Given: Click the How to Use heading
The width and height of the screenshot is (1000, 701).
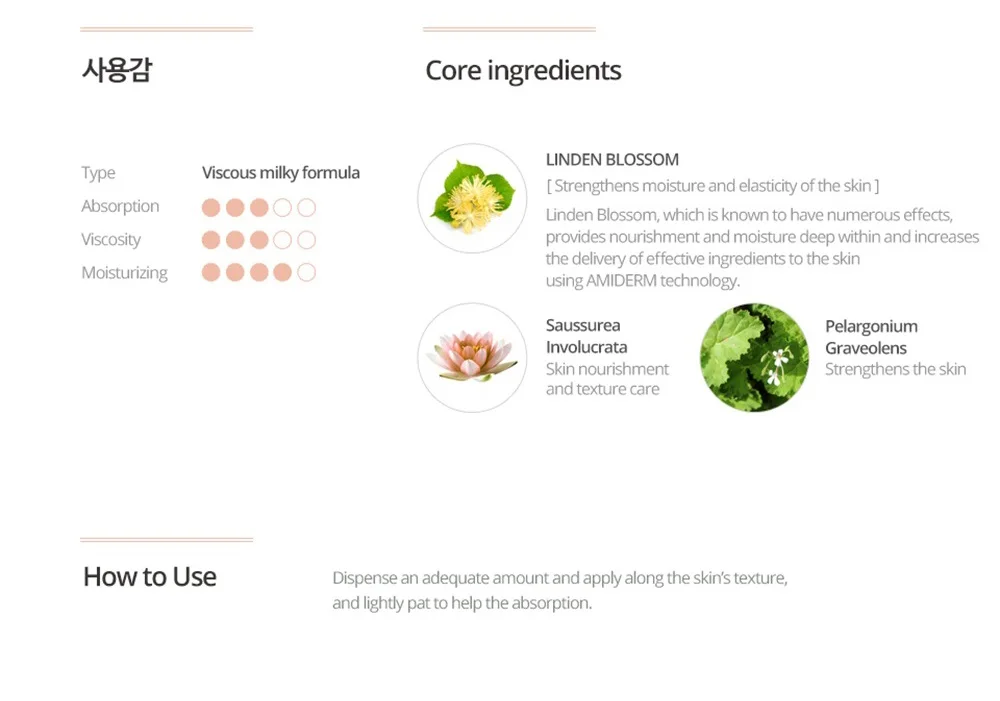Looking at the screenshot, I should [x=150, y=577].
